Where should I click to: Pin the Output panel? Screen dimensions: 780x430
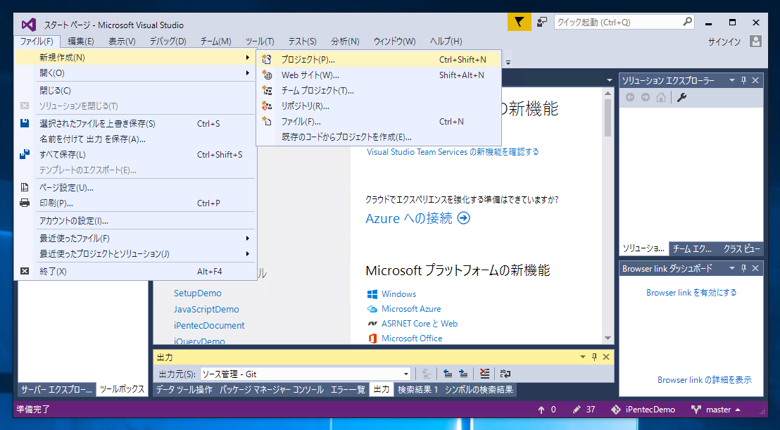(x=594, y=357)
